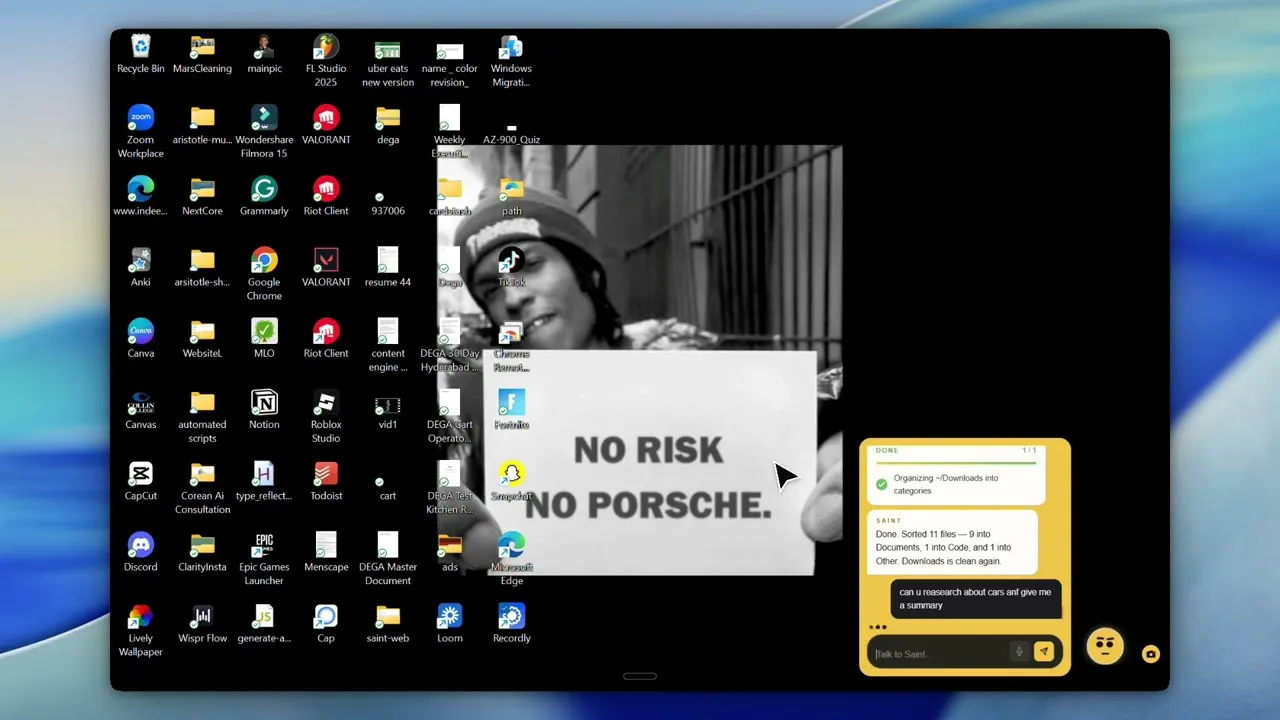Open the CapCut desktop icon
The width and height of the screenshot is (1280, 720).
coord(141,480)
